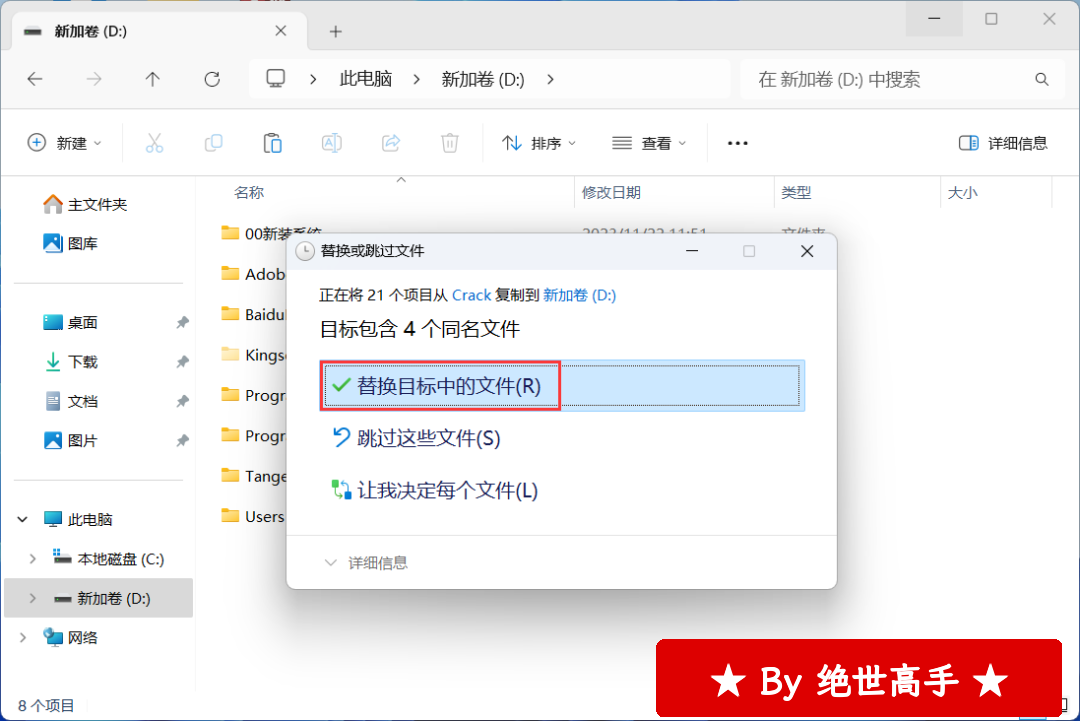
Task: Click the Cut scissors icon in toolbar
Action: (x=154, y=143)
